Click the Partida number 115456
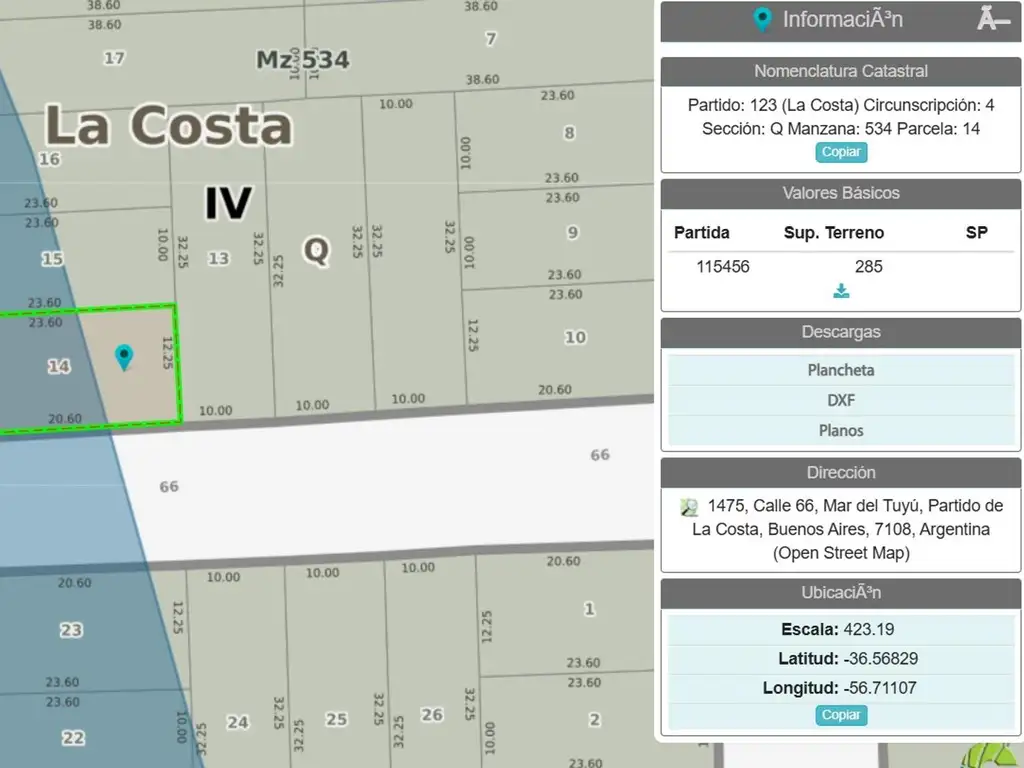Viewport: 1024px width, 768px height. coord(723,266)
